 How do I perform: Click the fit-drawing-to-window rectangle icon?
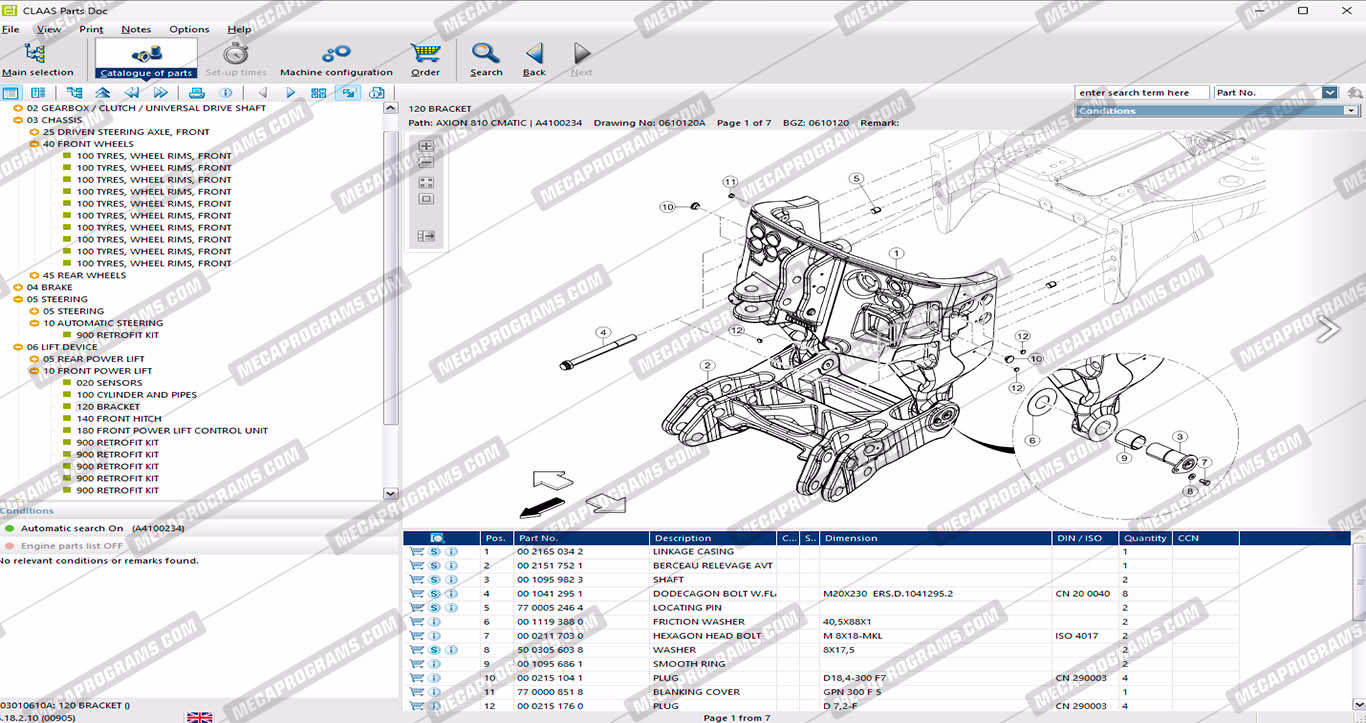[x=426, y=199]
